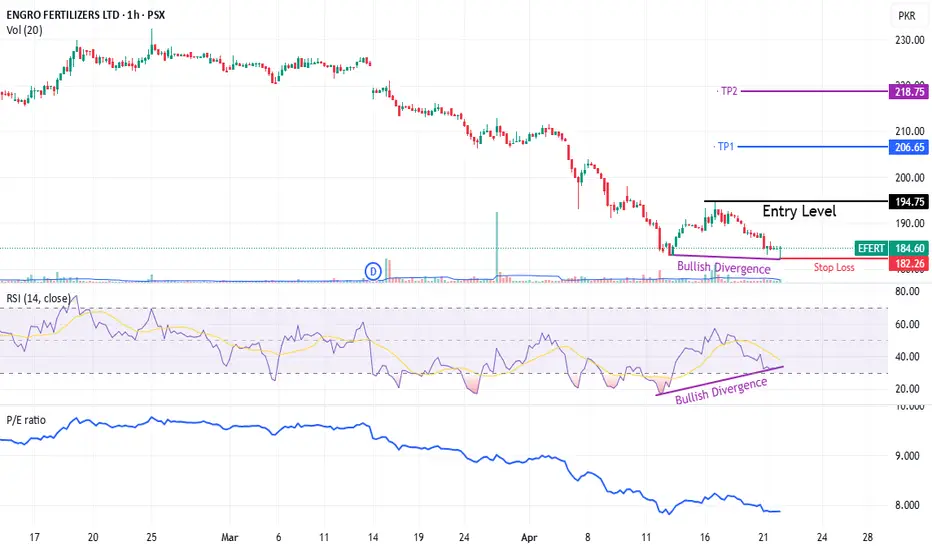Image resolution: width=932 pixels, height=550 pixels.
Task: Click the 184.60 current price label
Action: point(909,248)
